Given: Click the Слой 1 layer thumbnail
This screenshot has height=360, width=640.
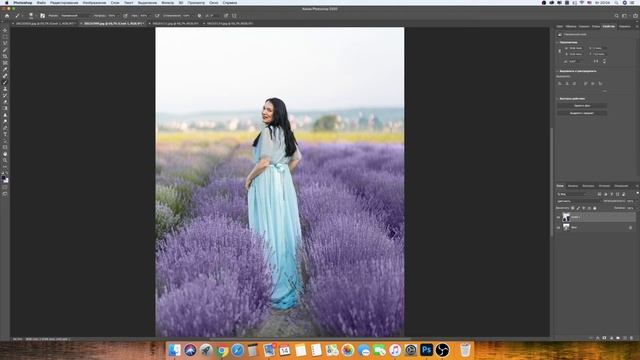Looking at the screenshot, I should tap(566, 217).
